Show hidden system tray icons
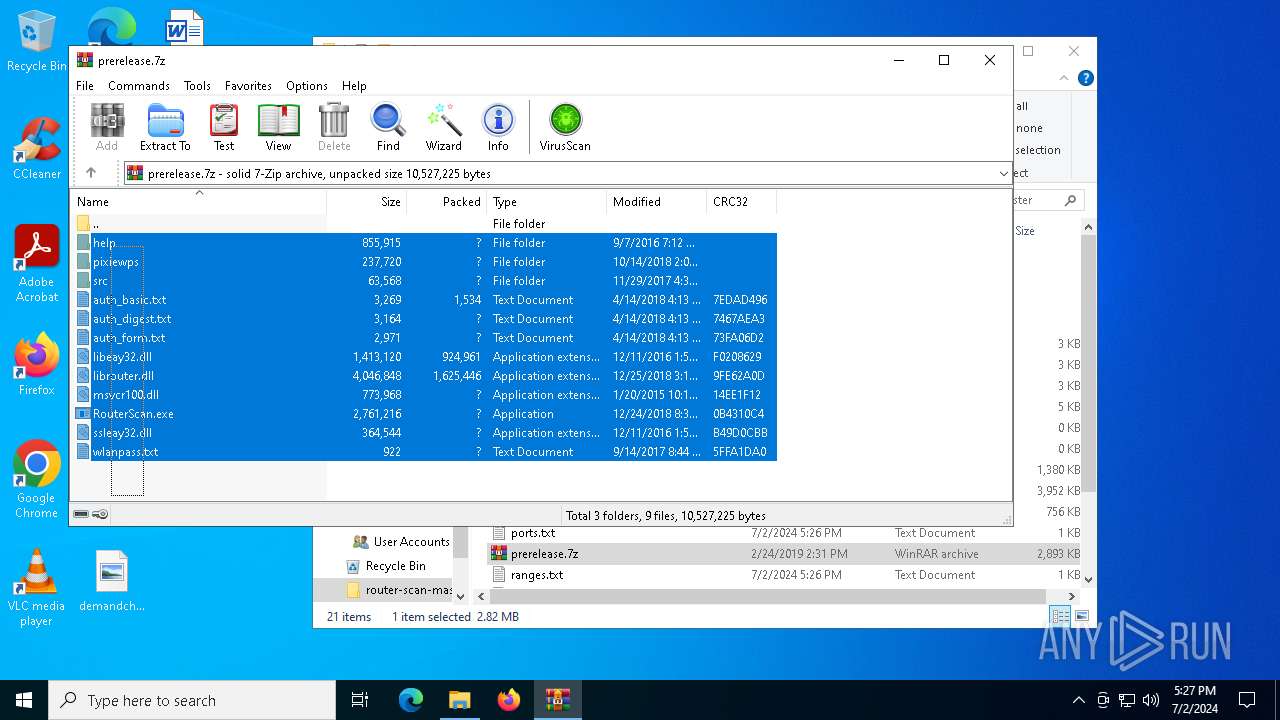The width and height of the screenshot is (1280, 720). (x=1078, y=700)
